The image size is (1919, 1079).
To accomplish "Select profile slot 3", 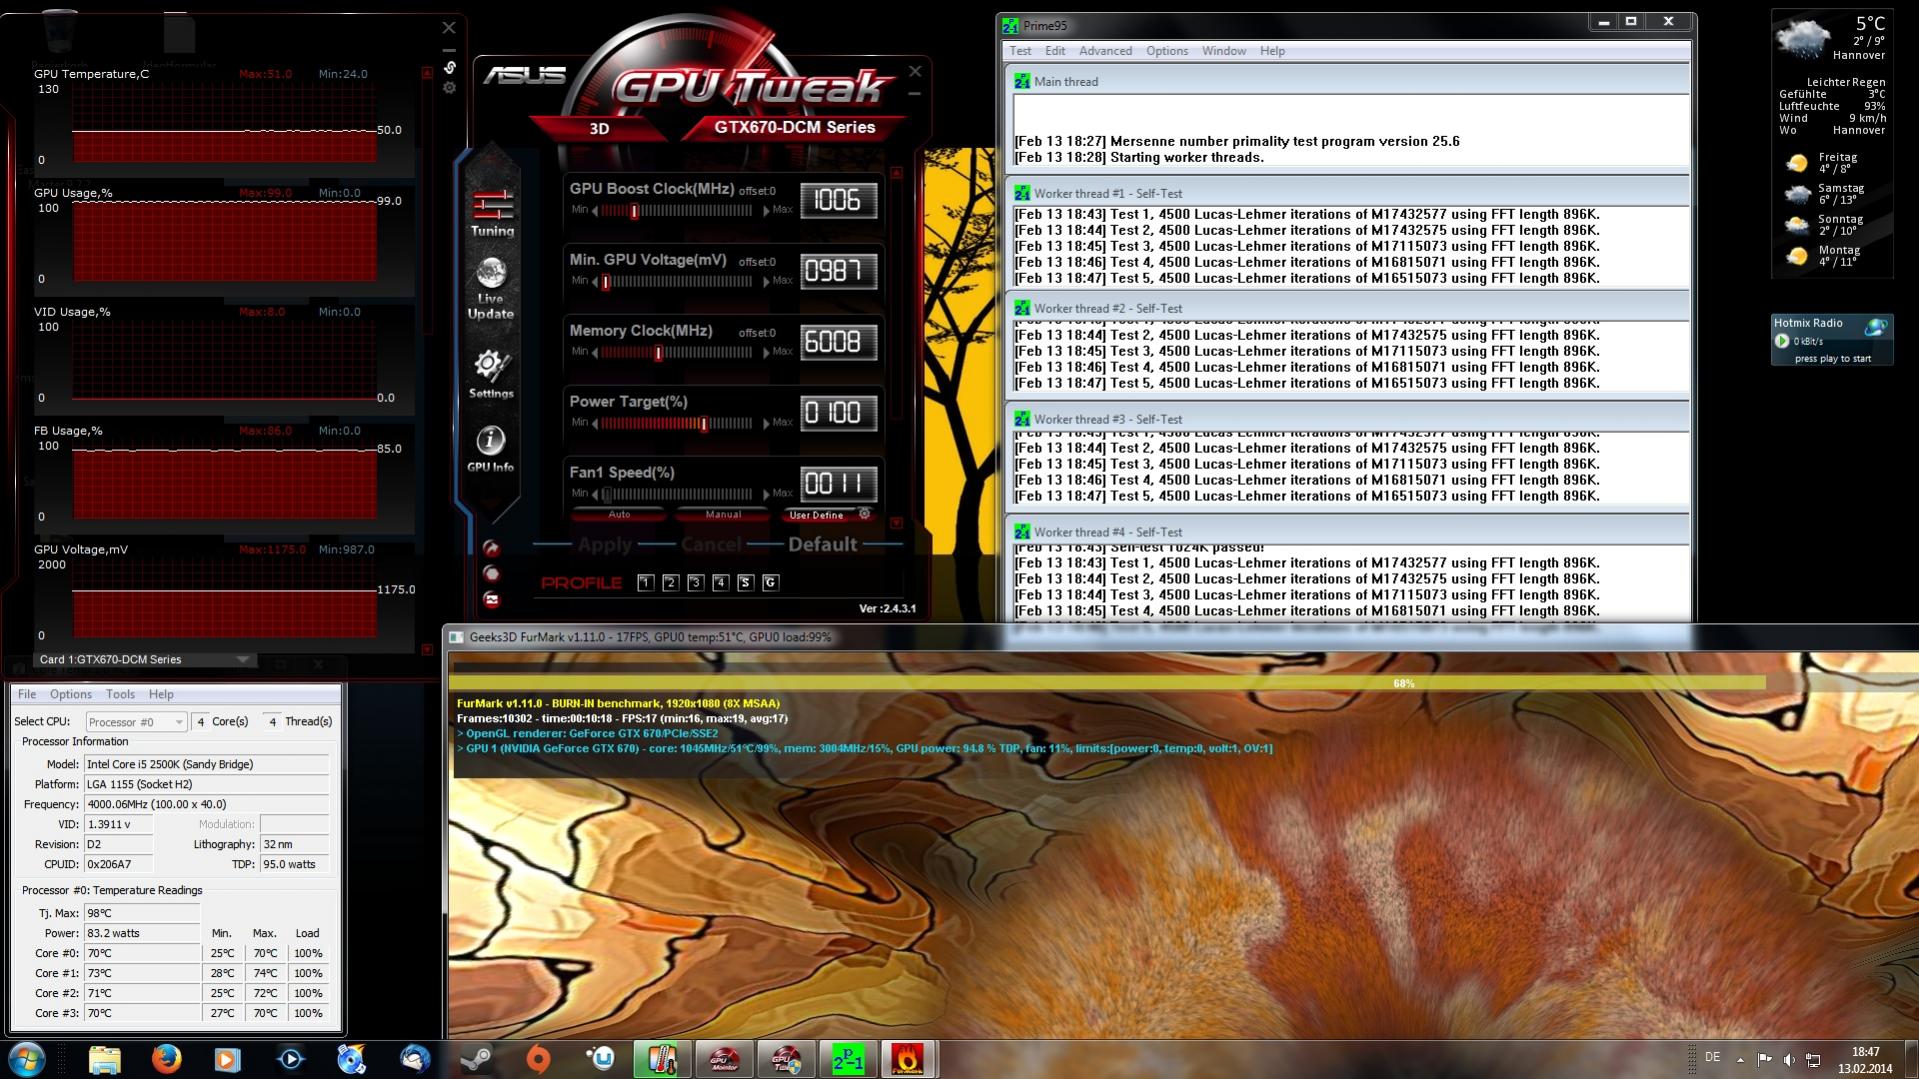I will [695, 582].
